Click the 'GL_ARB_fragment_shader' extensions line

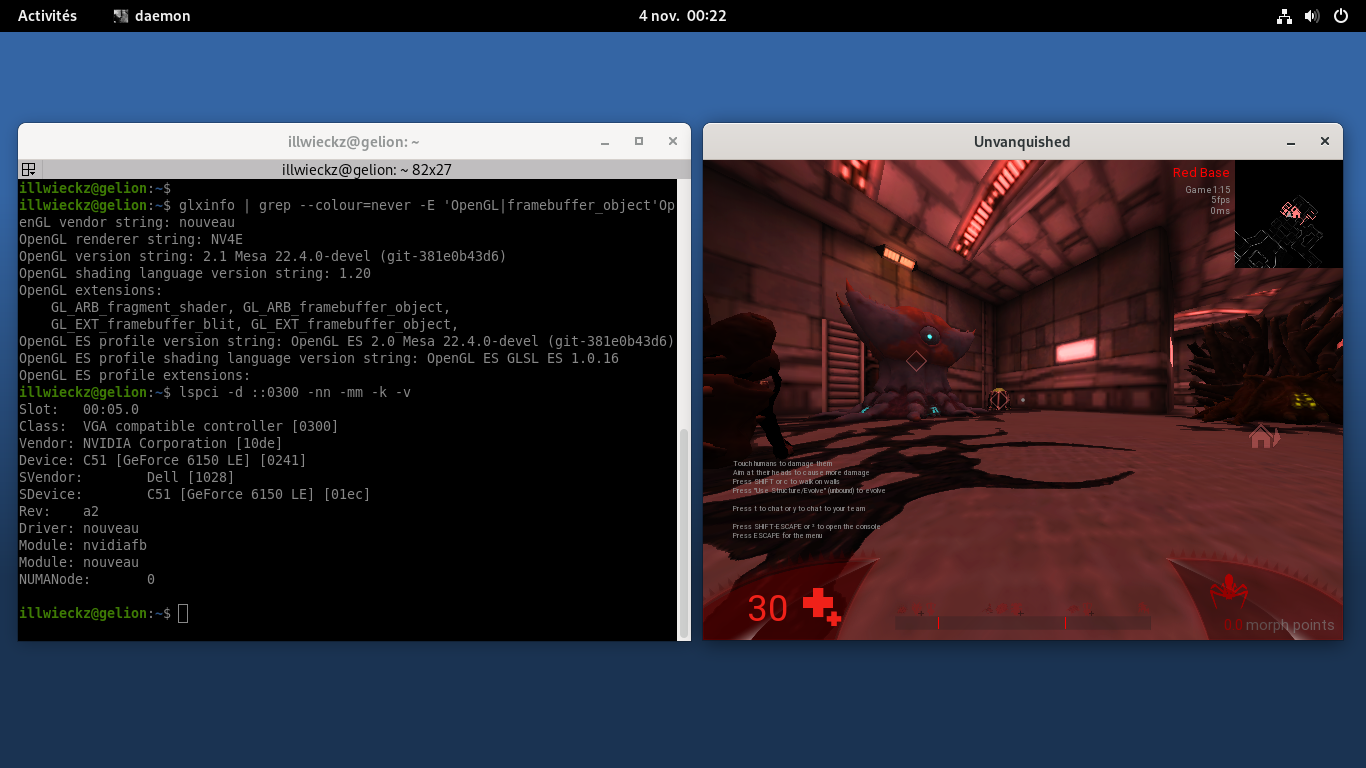tap(251, 307)
